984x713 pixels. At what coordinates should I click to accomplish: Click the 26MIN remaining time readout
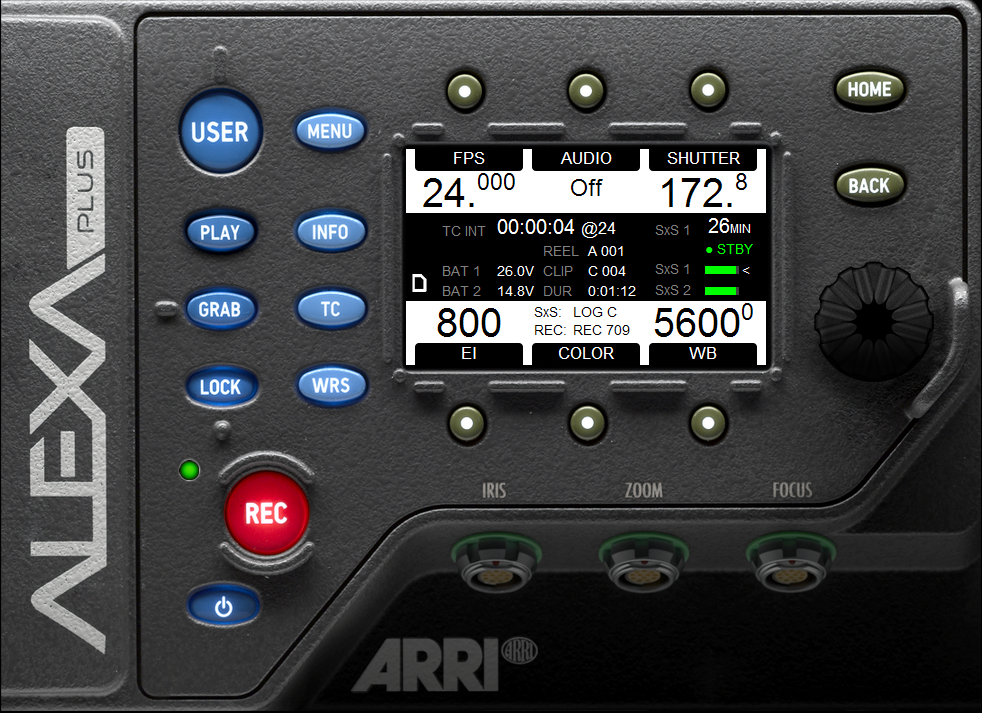pos(729,227)
